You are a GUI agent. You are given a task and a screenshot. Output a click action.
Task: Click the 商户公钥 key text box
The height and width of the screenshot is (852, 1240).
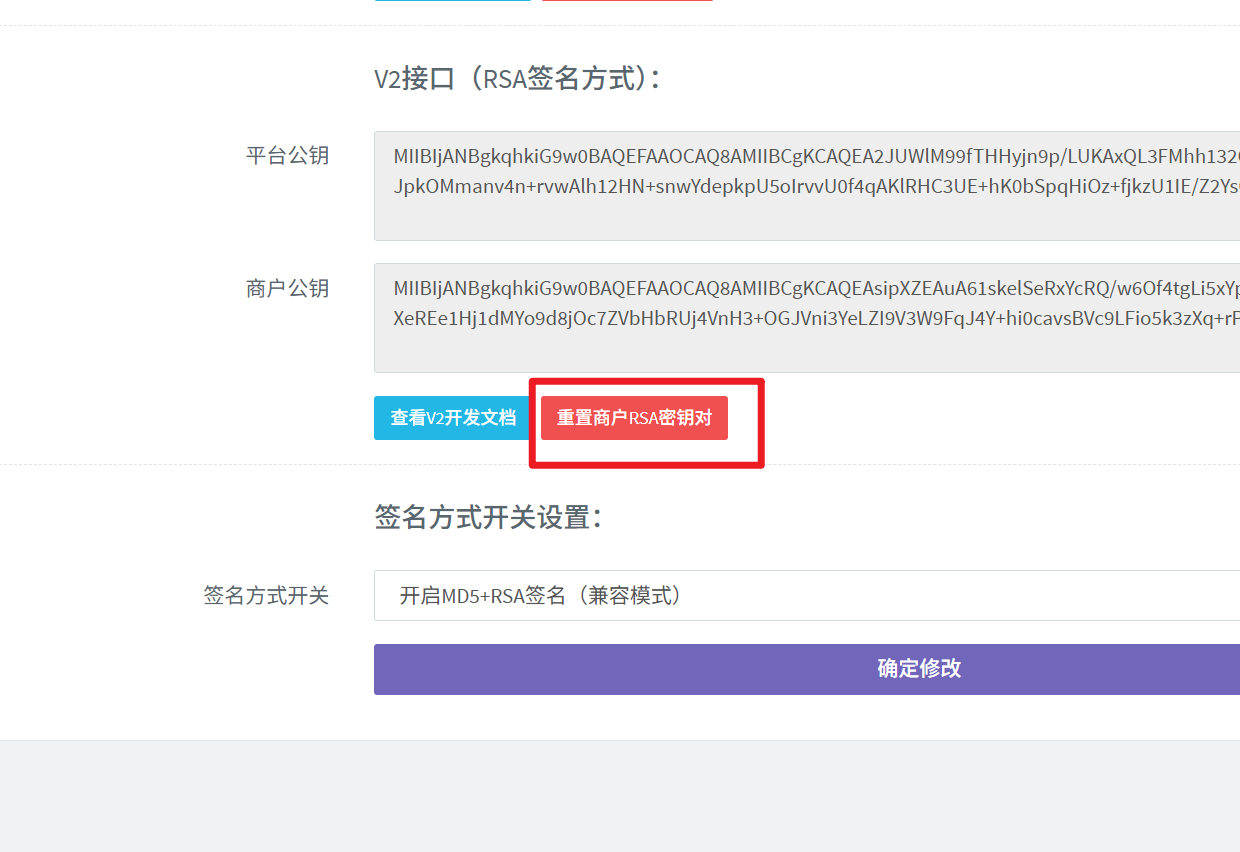click(807, 318)
